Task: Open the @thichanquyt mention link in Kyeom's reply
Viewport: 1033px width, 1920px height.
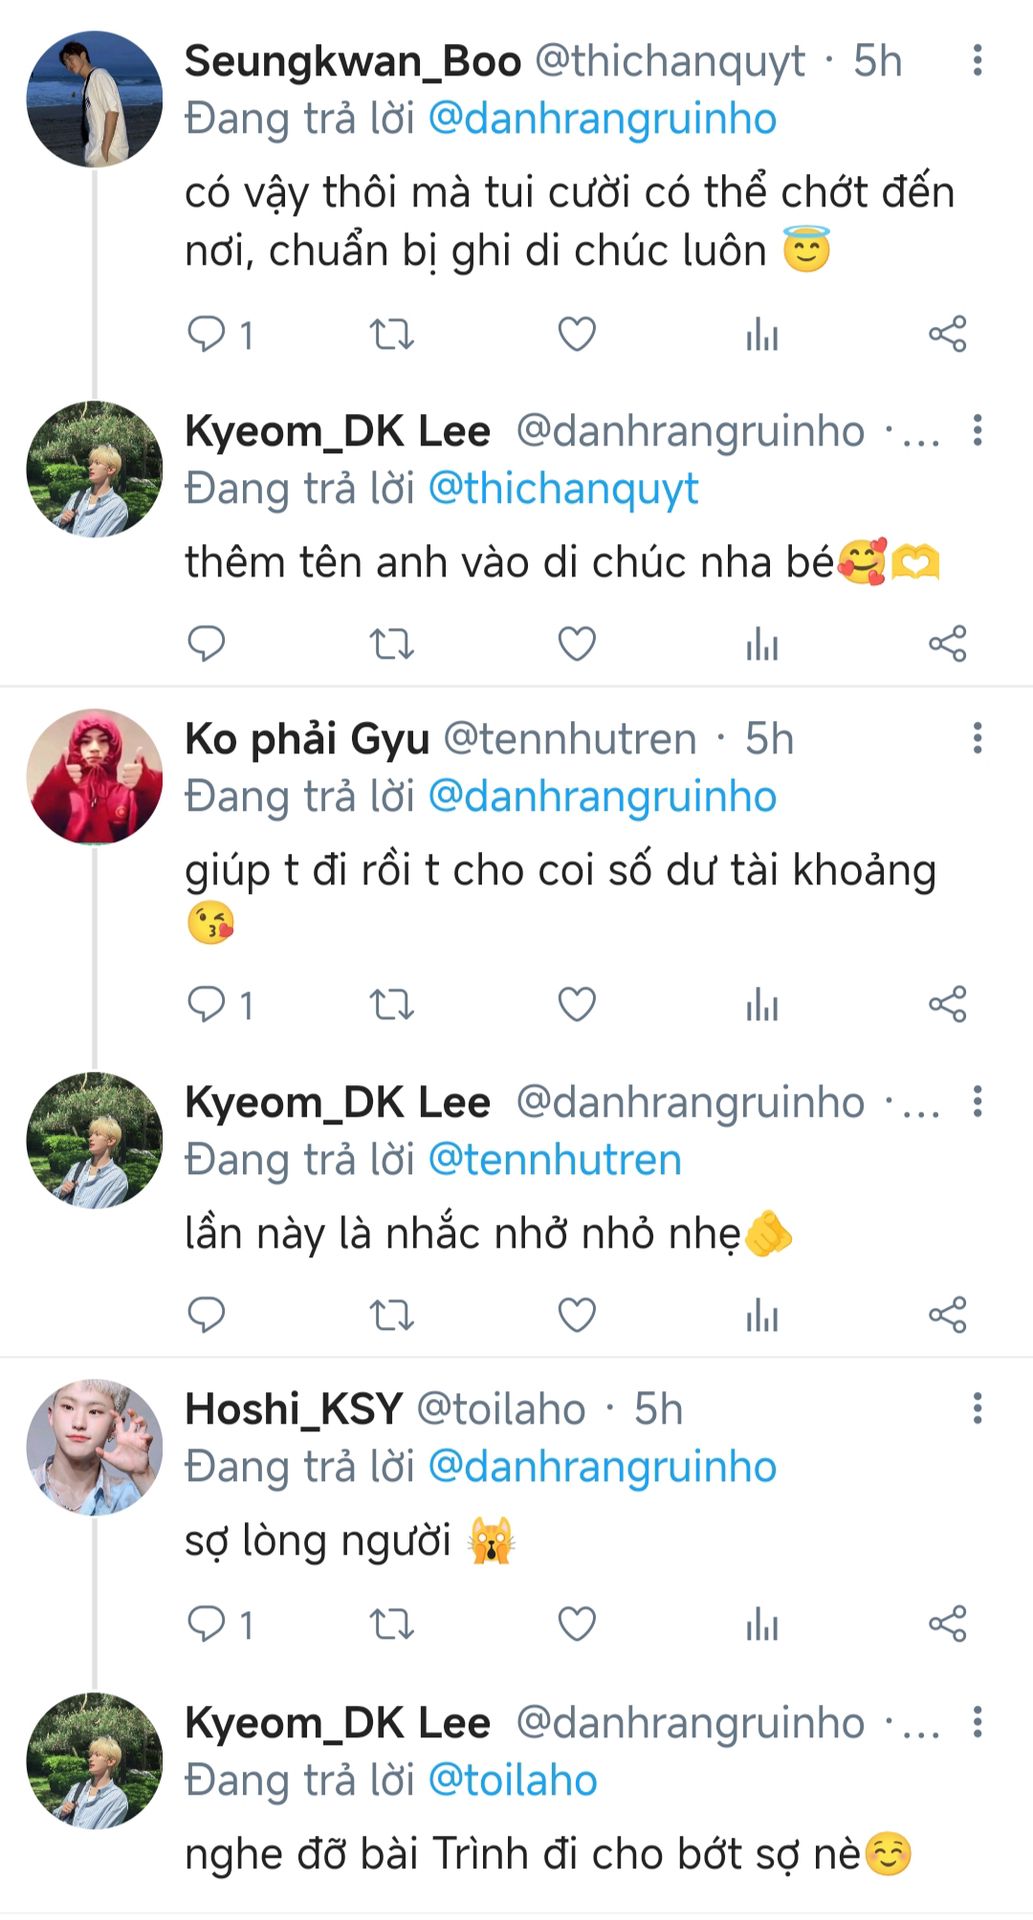Action: click(563, 489)
